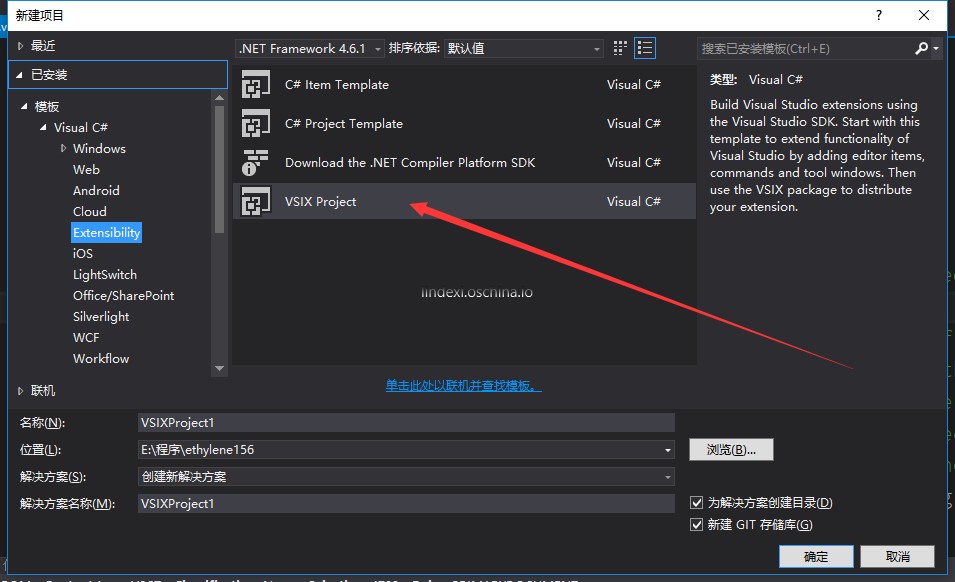Viewport: 955px width, 582px height.
Task: Click the search magnifier icon
Action: (921, 48)
